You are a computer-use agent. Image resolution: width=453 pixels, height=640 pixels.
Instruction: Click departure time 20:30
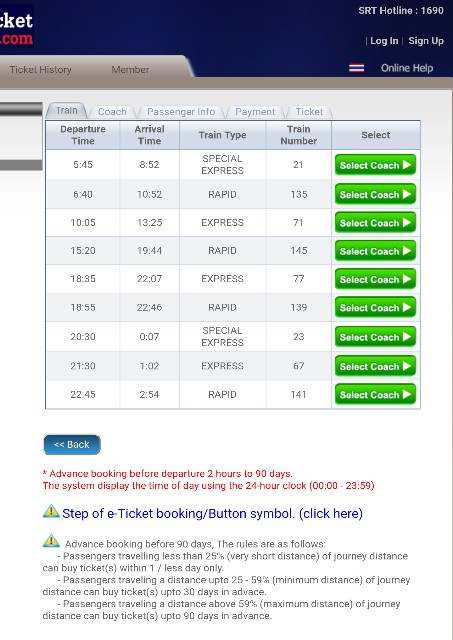coord(83,337)
